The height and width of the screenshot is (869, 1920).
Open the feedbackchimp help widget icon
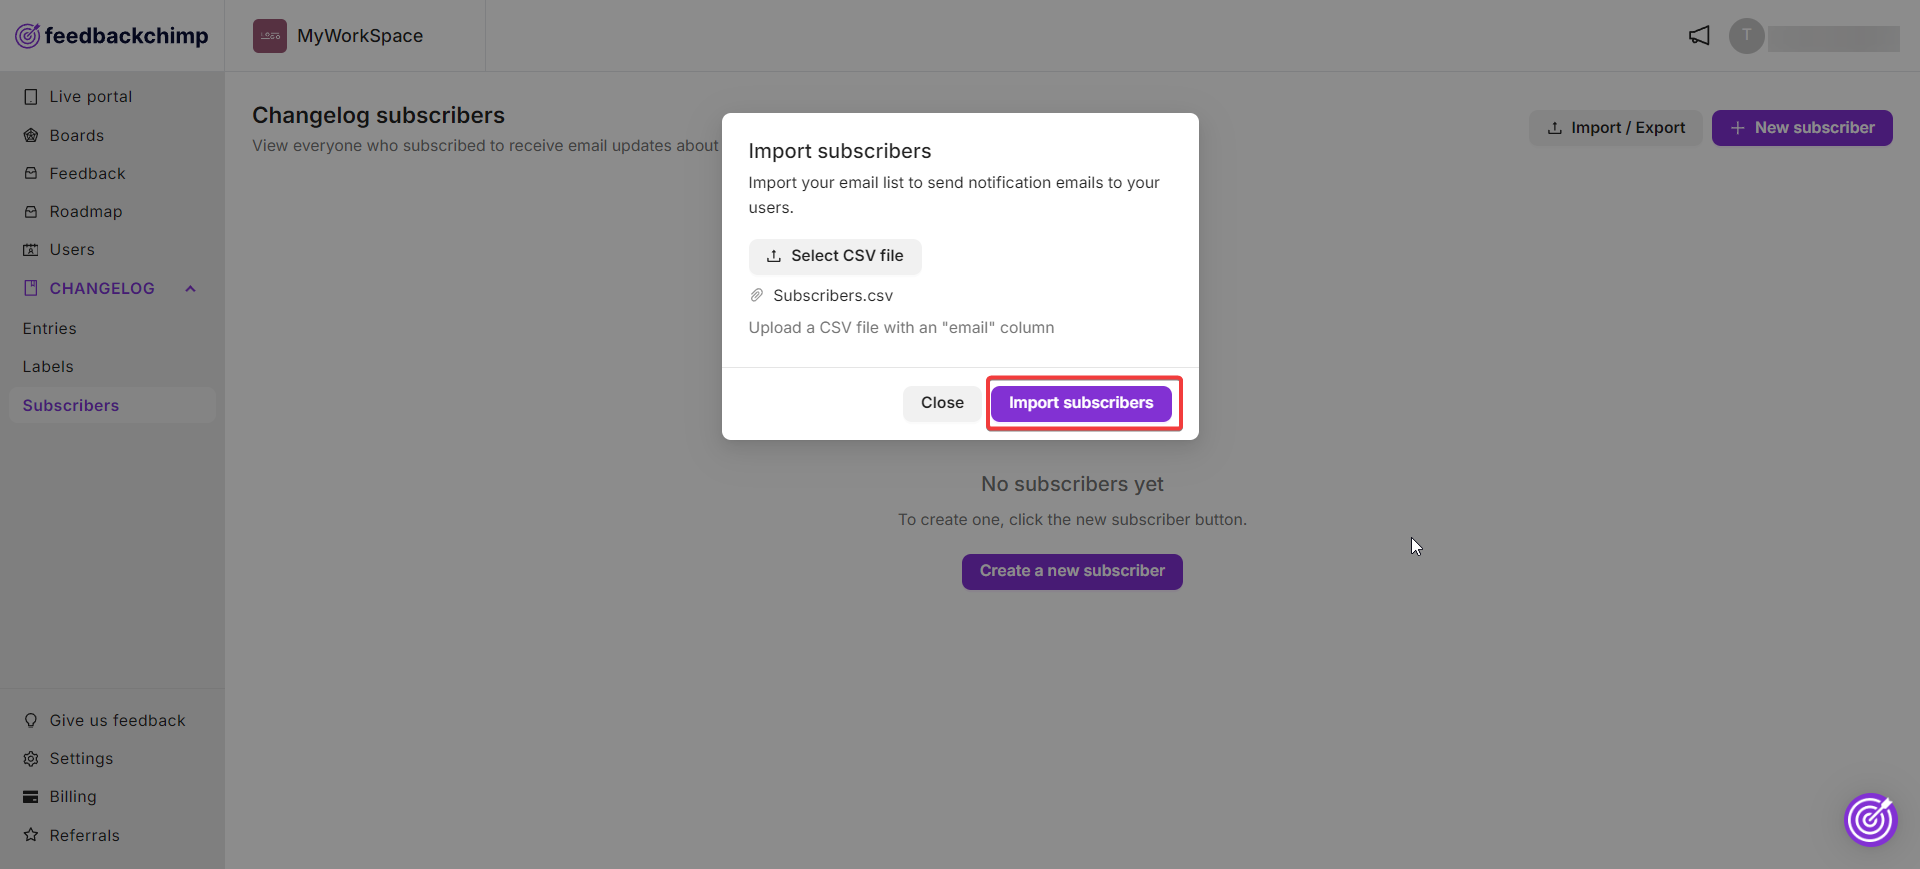[x=1870, y=820]
